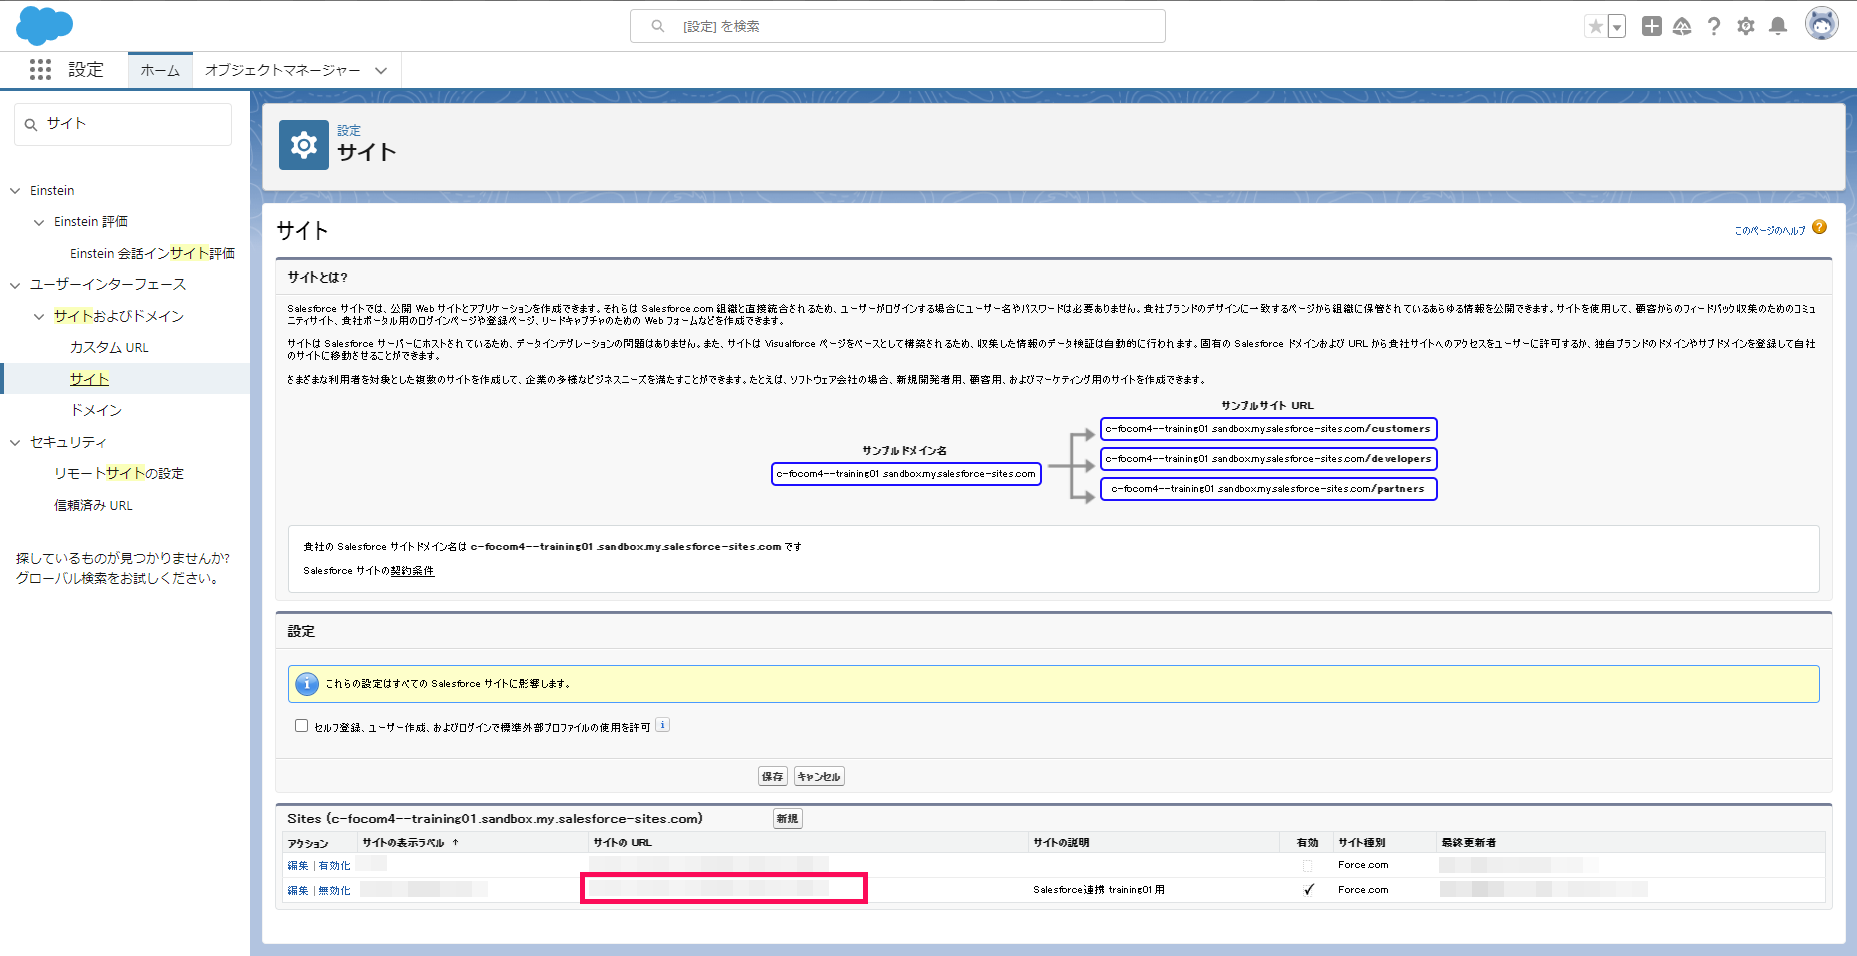Image resolution: width=1857 pixels, height=956 pixels.
Task: Click the 保存 button
Action: [x=773, y=776]
